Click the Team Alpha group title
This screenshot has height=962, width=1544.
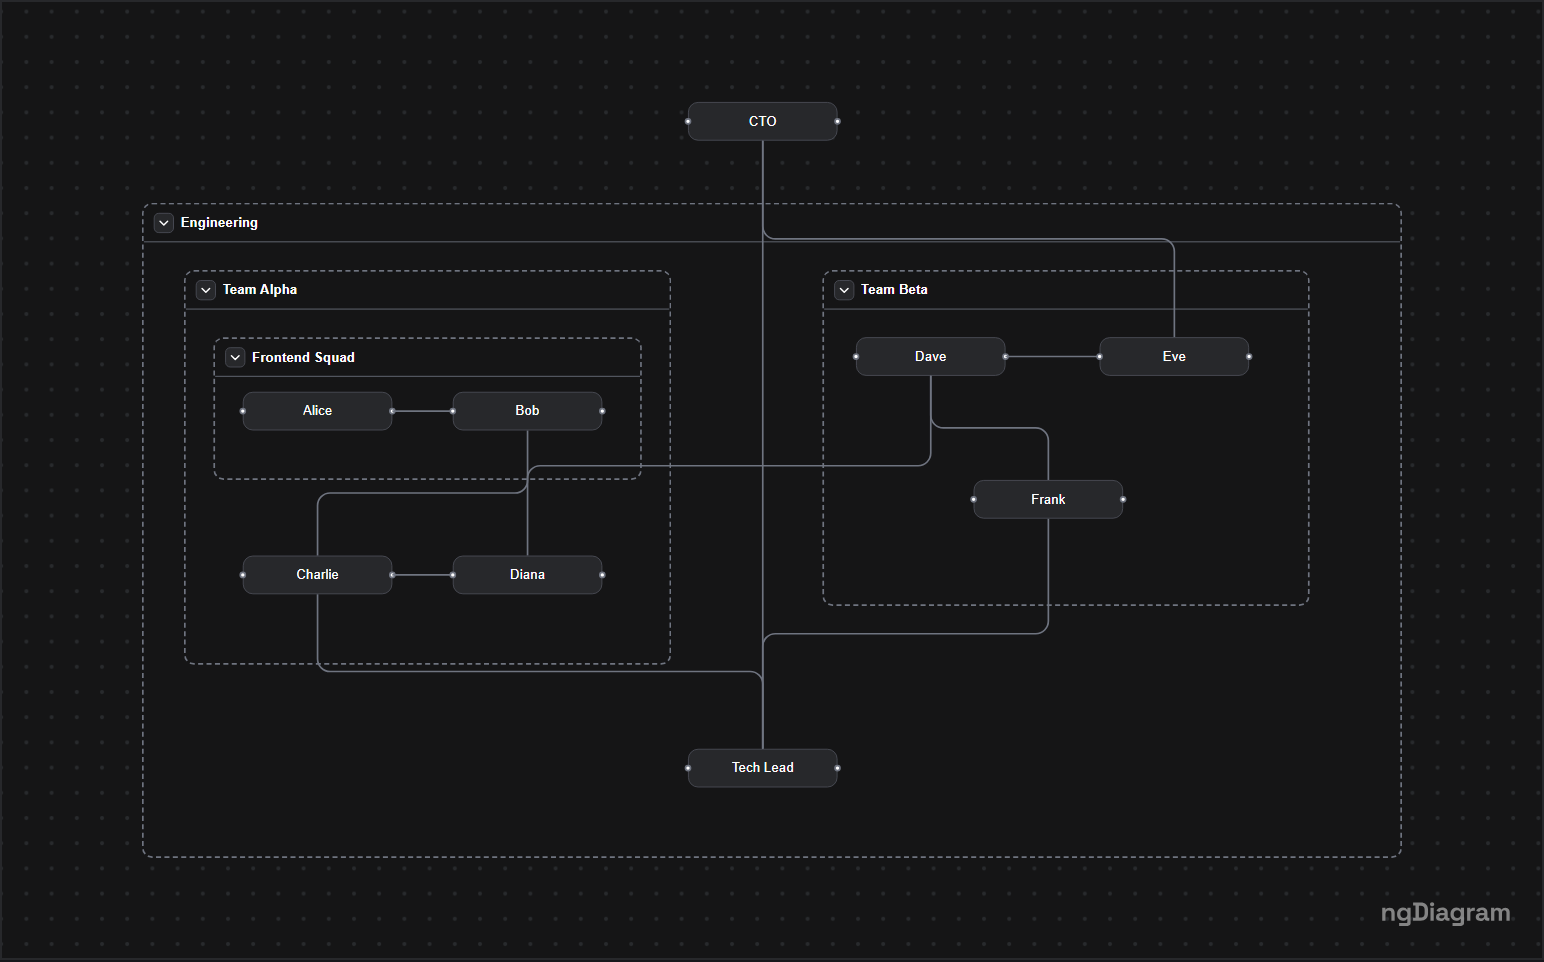[x=260, y=290]
